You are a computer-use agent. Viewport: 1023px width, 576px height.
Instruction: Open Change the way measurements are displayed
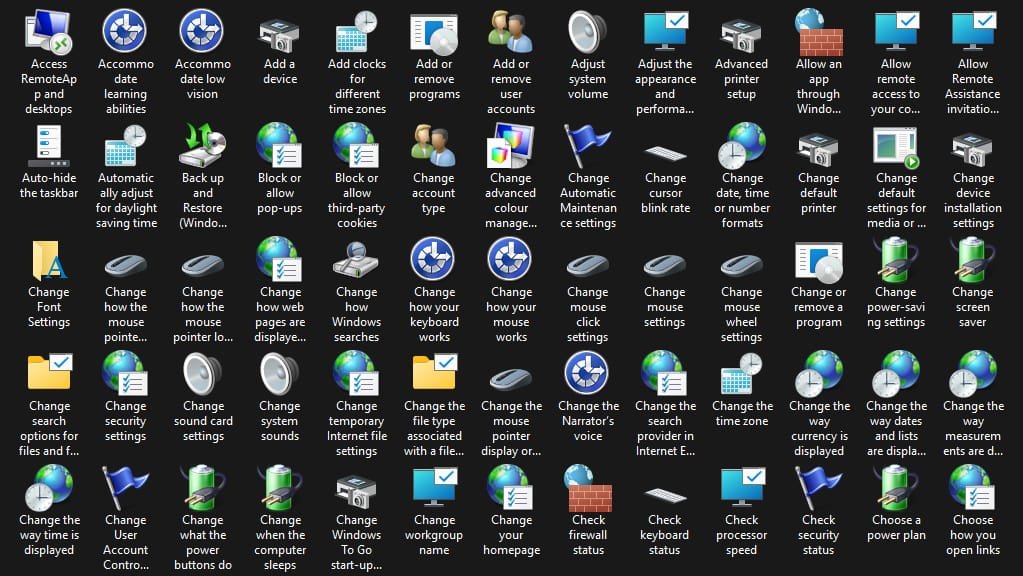(973, 373)
